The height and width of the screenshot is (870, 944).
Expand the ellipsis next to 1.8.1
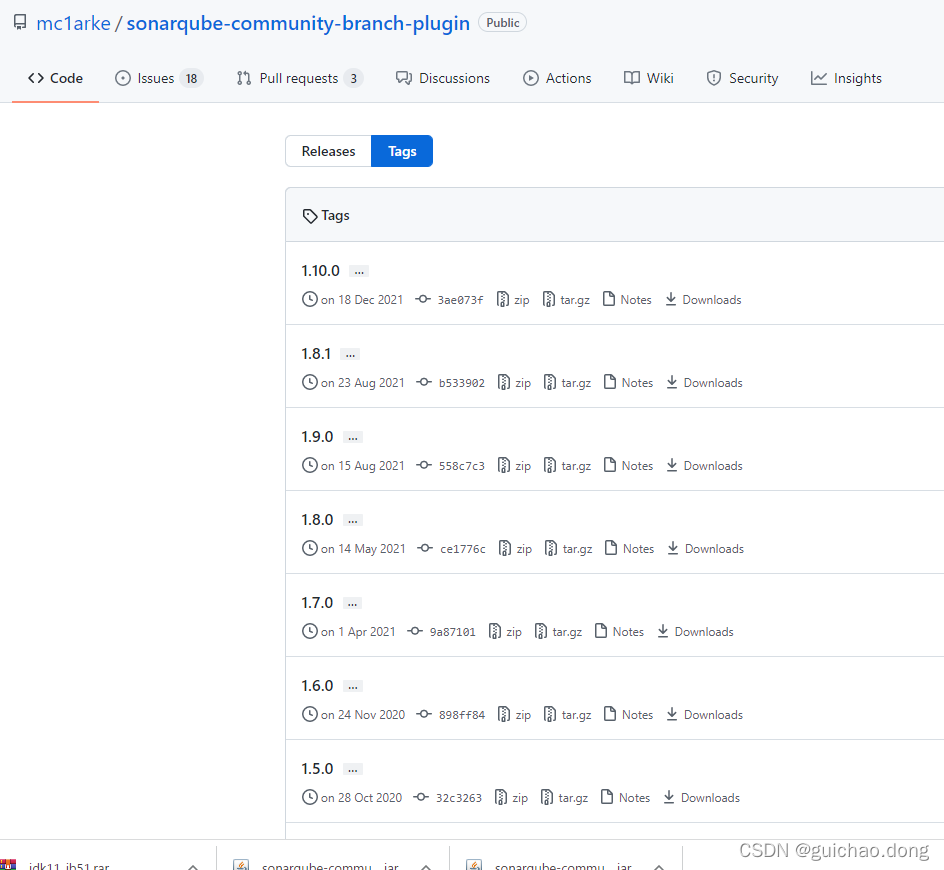pyautogui.click(x=350, y=355)
